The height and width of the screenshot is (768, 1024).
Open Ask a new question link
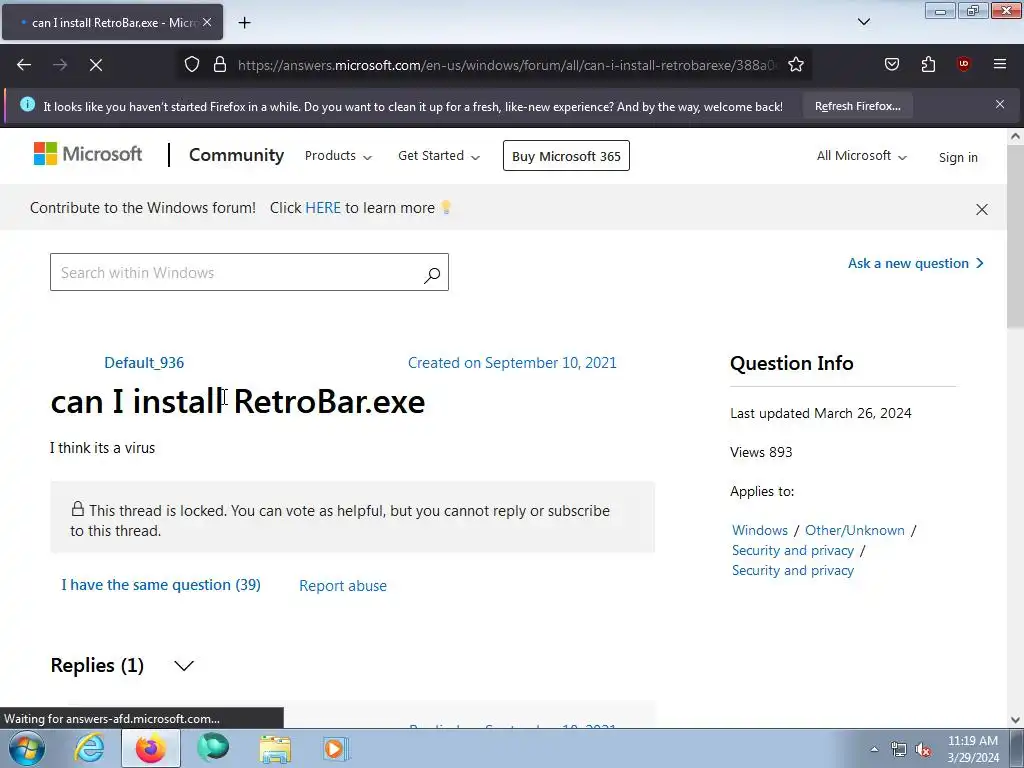pos(916,263)
